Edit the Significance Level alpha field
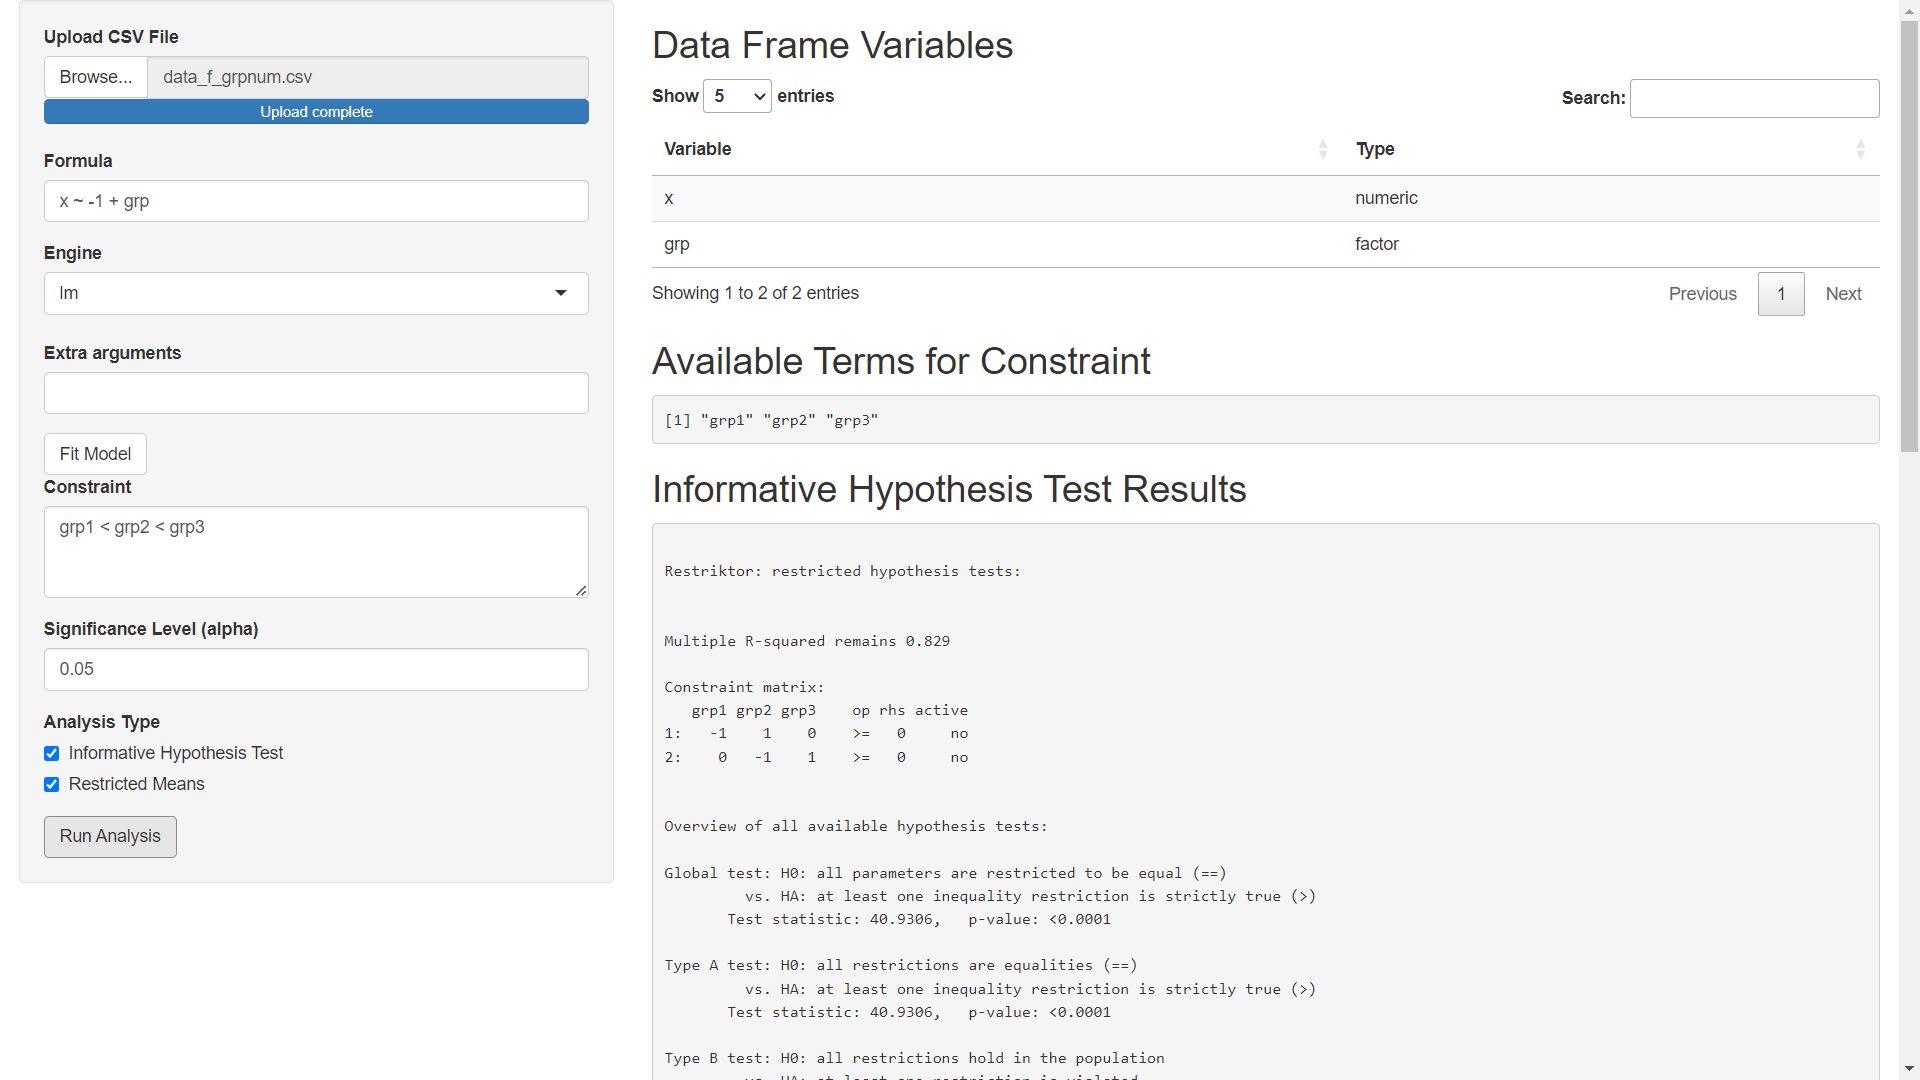 pyautogui.click(x=316, y=669)
